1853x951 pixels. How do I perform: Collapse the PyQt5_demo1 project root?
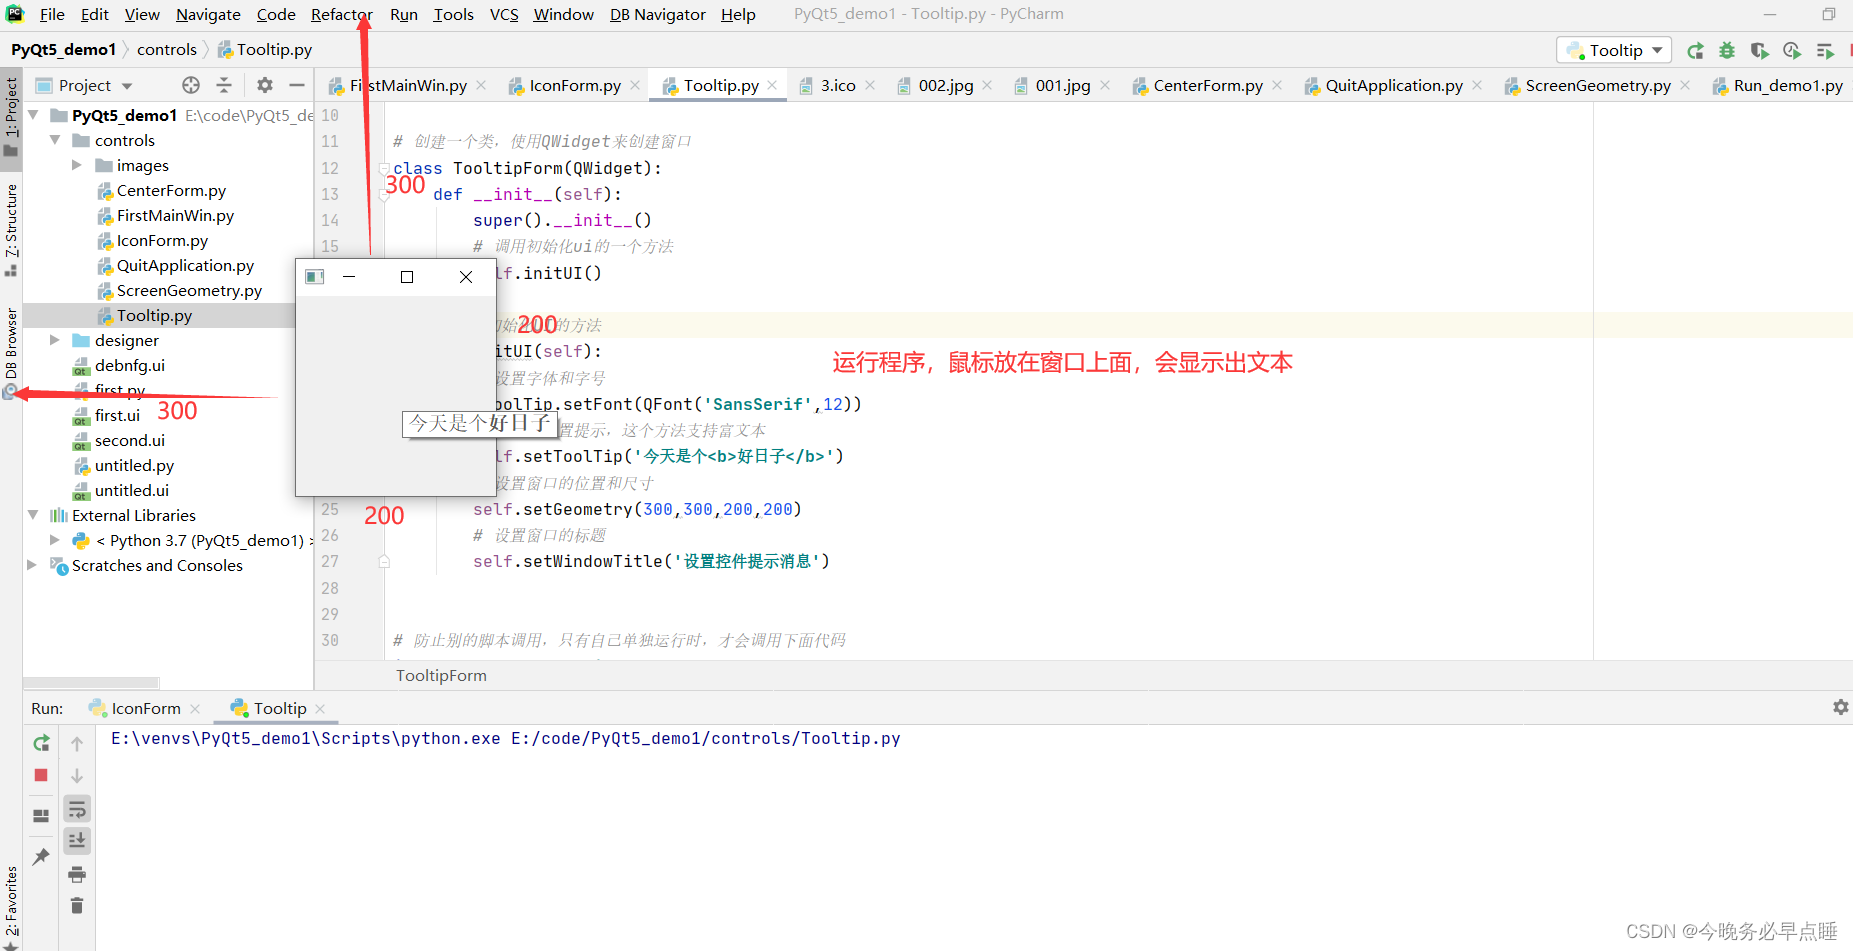pyautogui.click(x=33, y=115)
